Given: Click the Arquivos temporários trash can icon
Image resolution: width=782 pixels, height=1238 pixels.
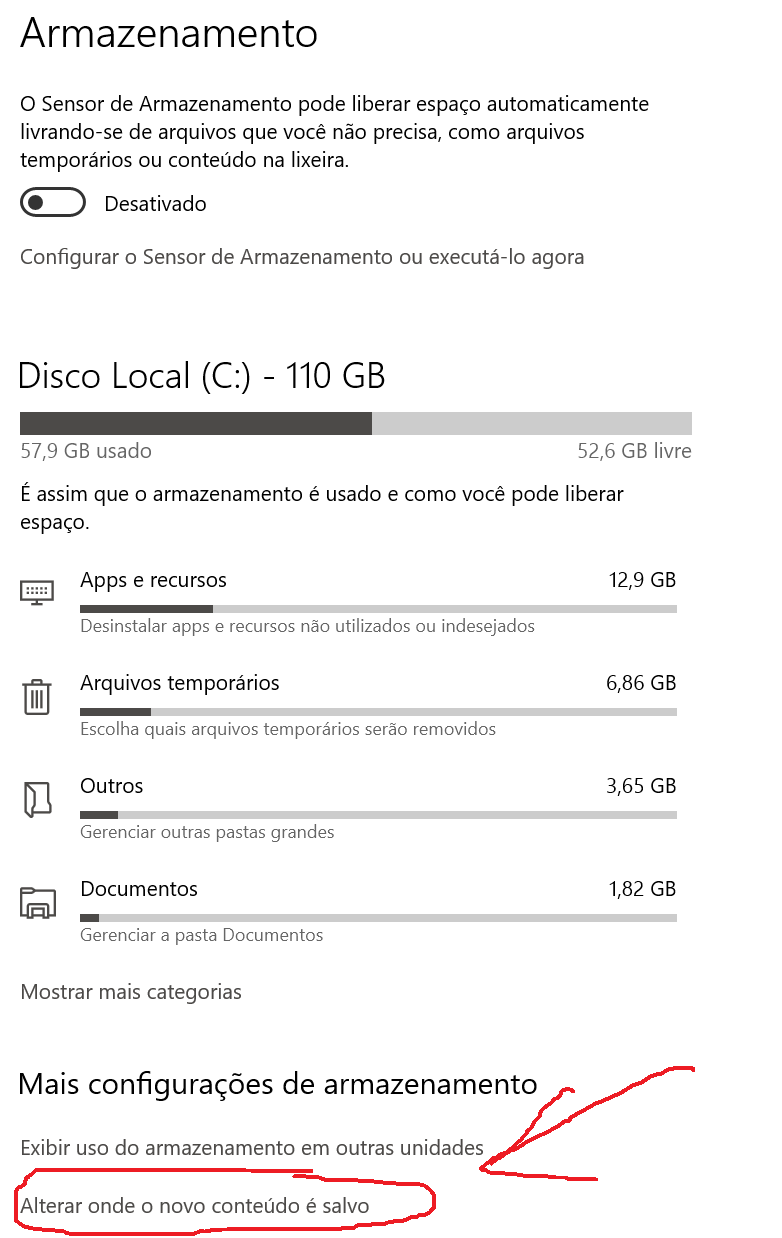Looking at the screenshot, I should tap(36, 696).
